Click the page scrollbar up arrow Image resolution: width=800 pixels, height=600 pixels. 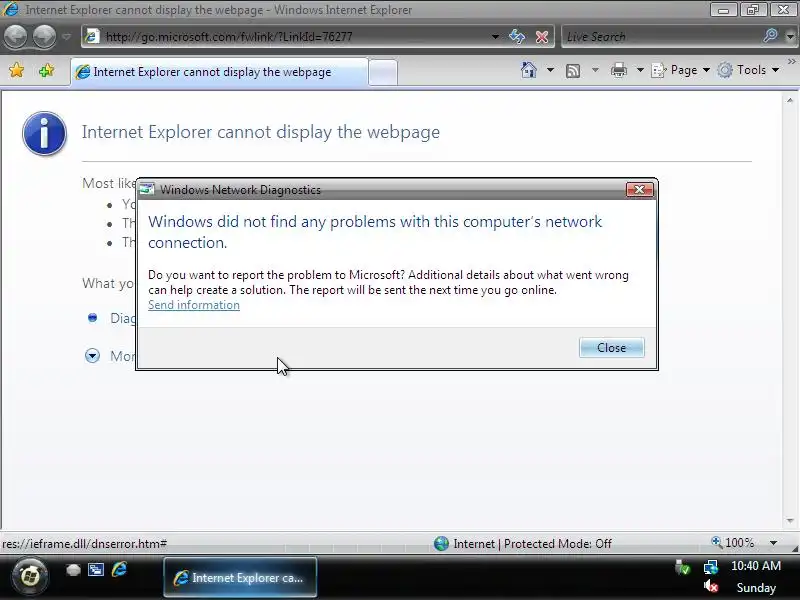[x=790, y=101]
